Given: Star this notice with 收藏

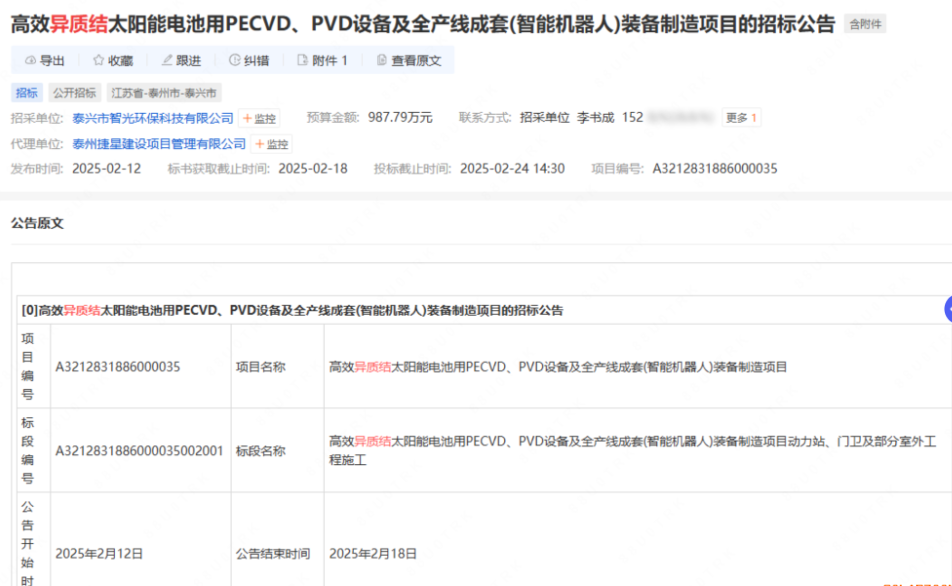Looking at the screenshot, I should coord(112,61).
